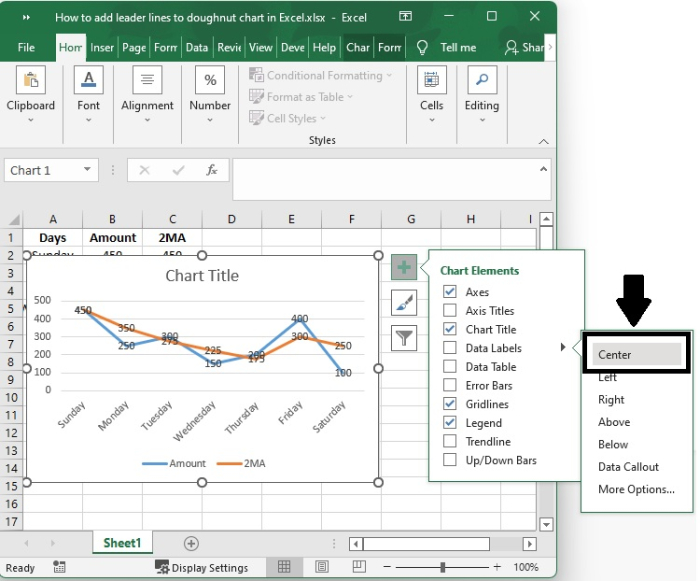Click the zoom out minus icon
Viewport: 700px width, 581px height.
coord(387,567)
